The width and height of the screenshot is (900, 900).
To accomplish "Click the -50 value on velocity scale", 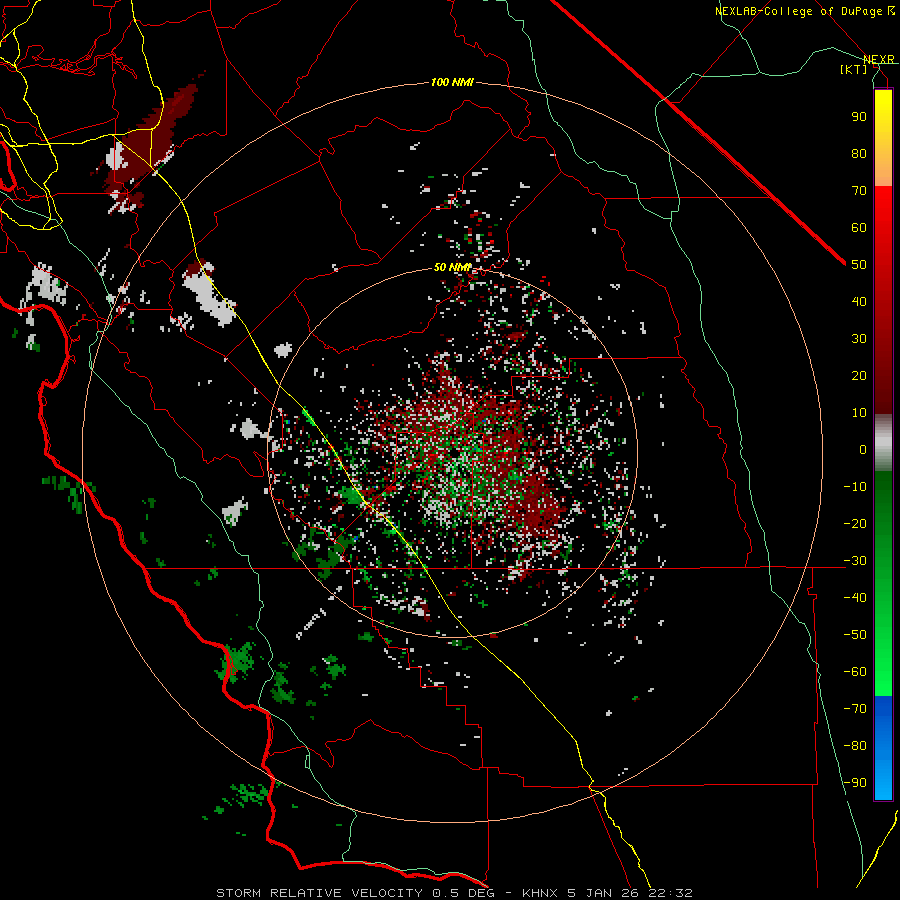I will (855, 635).
